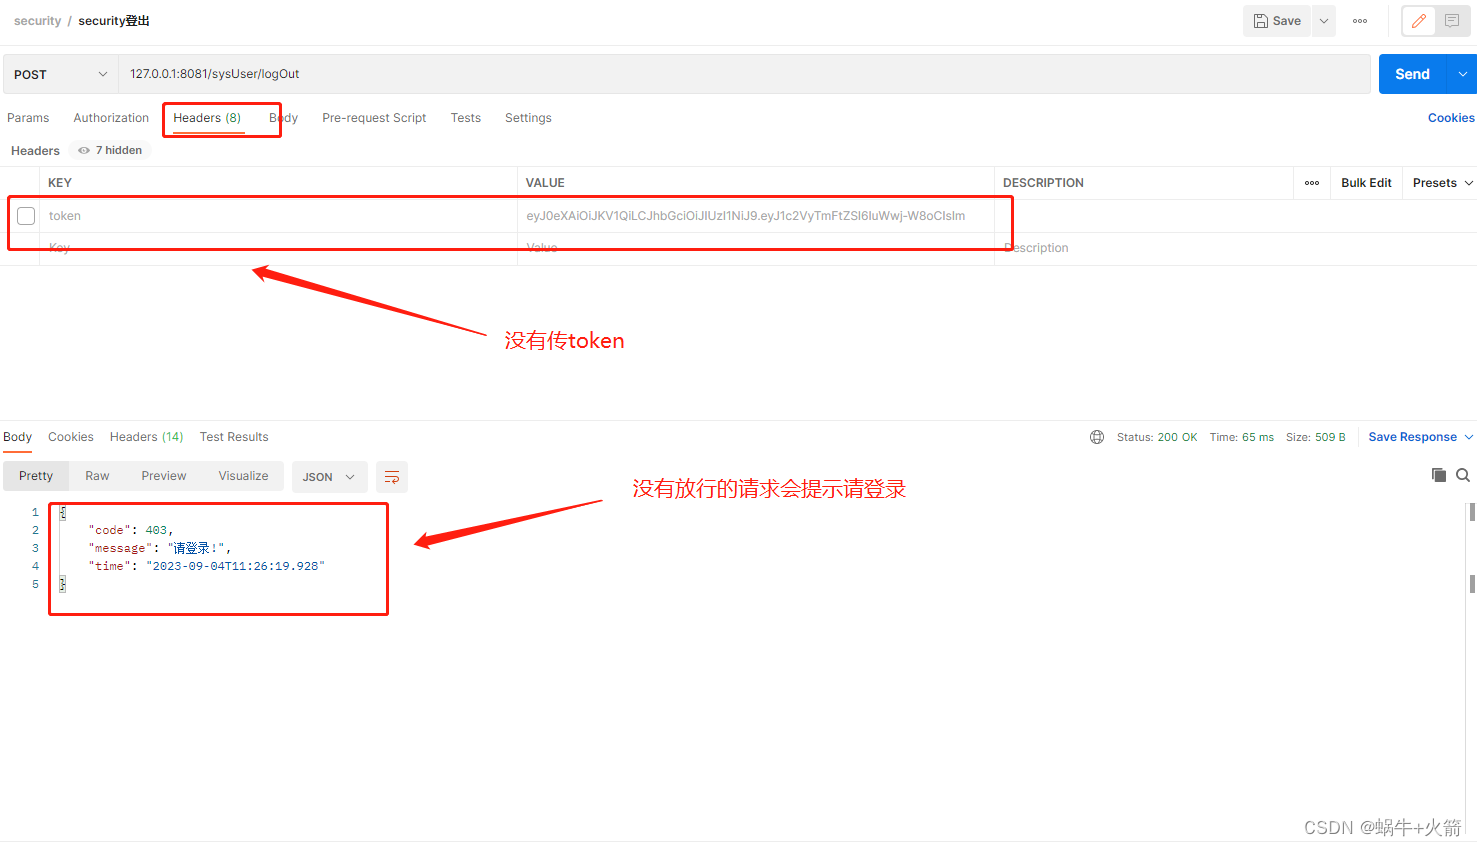This screenshot has height=846, width=1477.
Task: Toggle the wrap lines icon
Action: coord(392,477)
